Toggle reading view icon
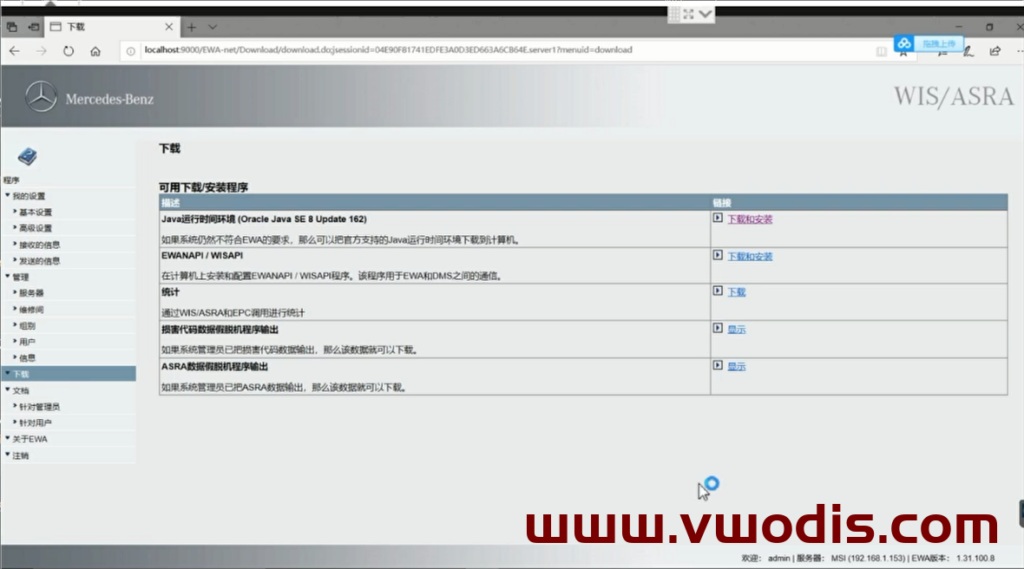 tap(881, 51)
